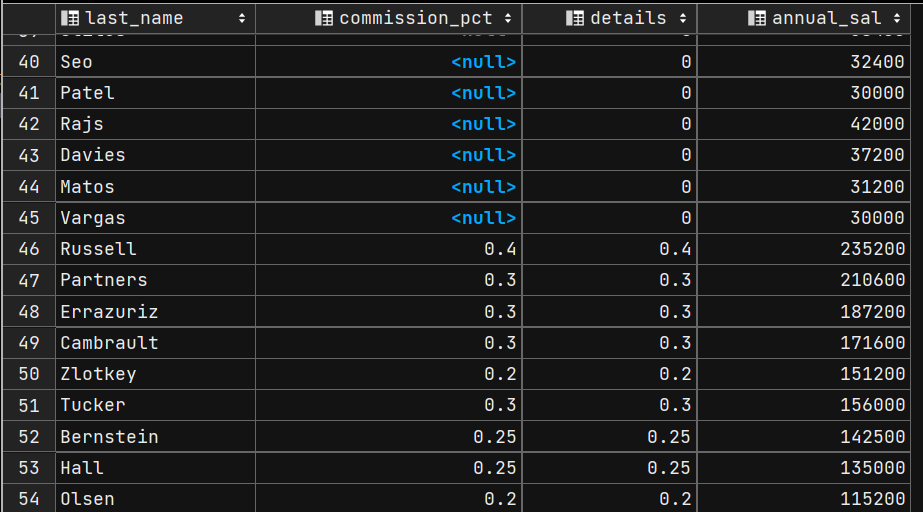Click Russell's commission_pct value 0.4
The image size is (923, 512).
coord(389,249)
